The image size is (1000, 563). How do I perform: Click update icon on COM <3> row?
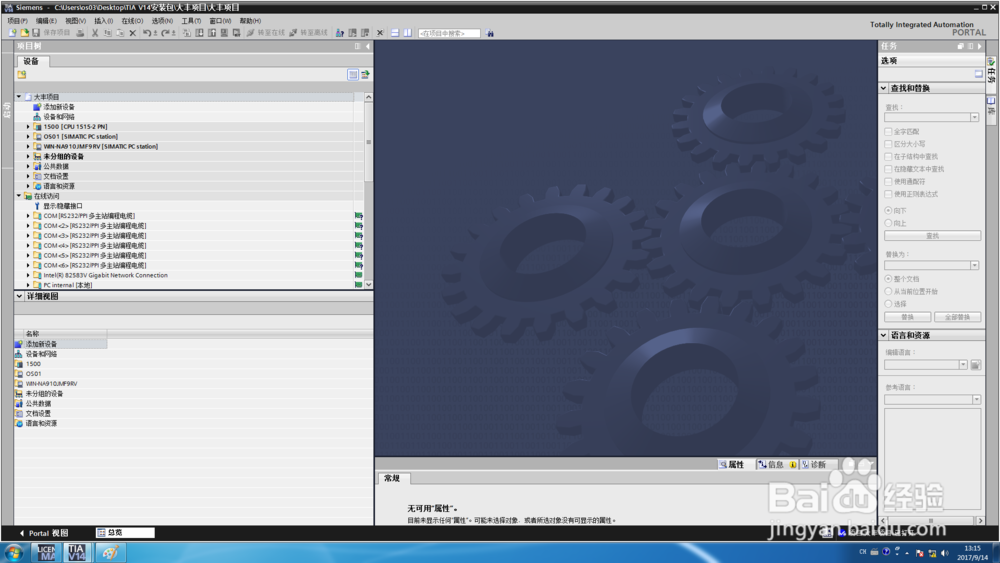coord(358,236)
